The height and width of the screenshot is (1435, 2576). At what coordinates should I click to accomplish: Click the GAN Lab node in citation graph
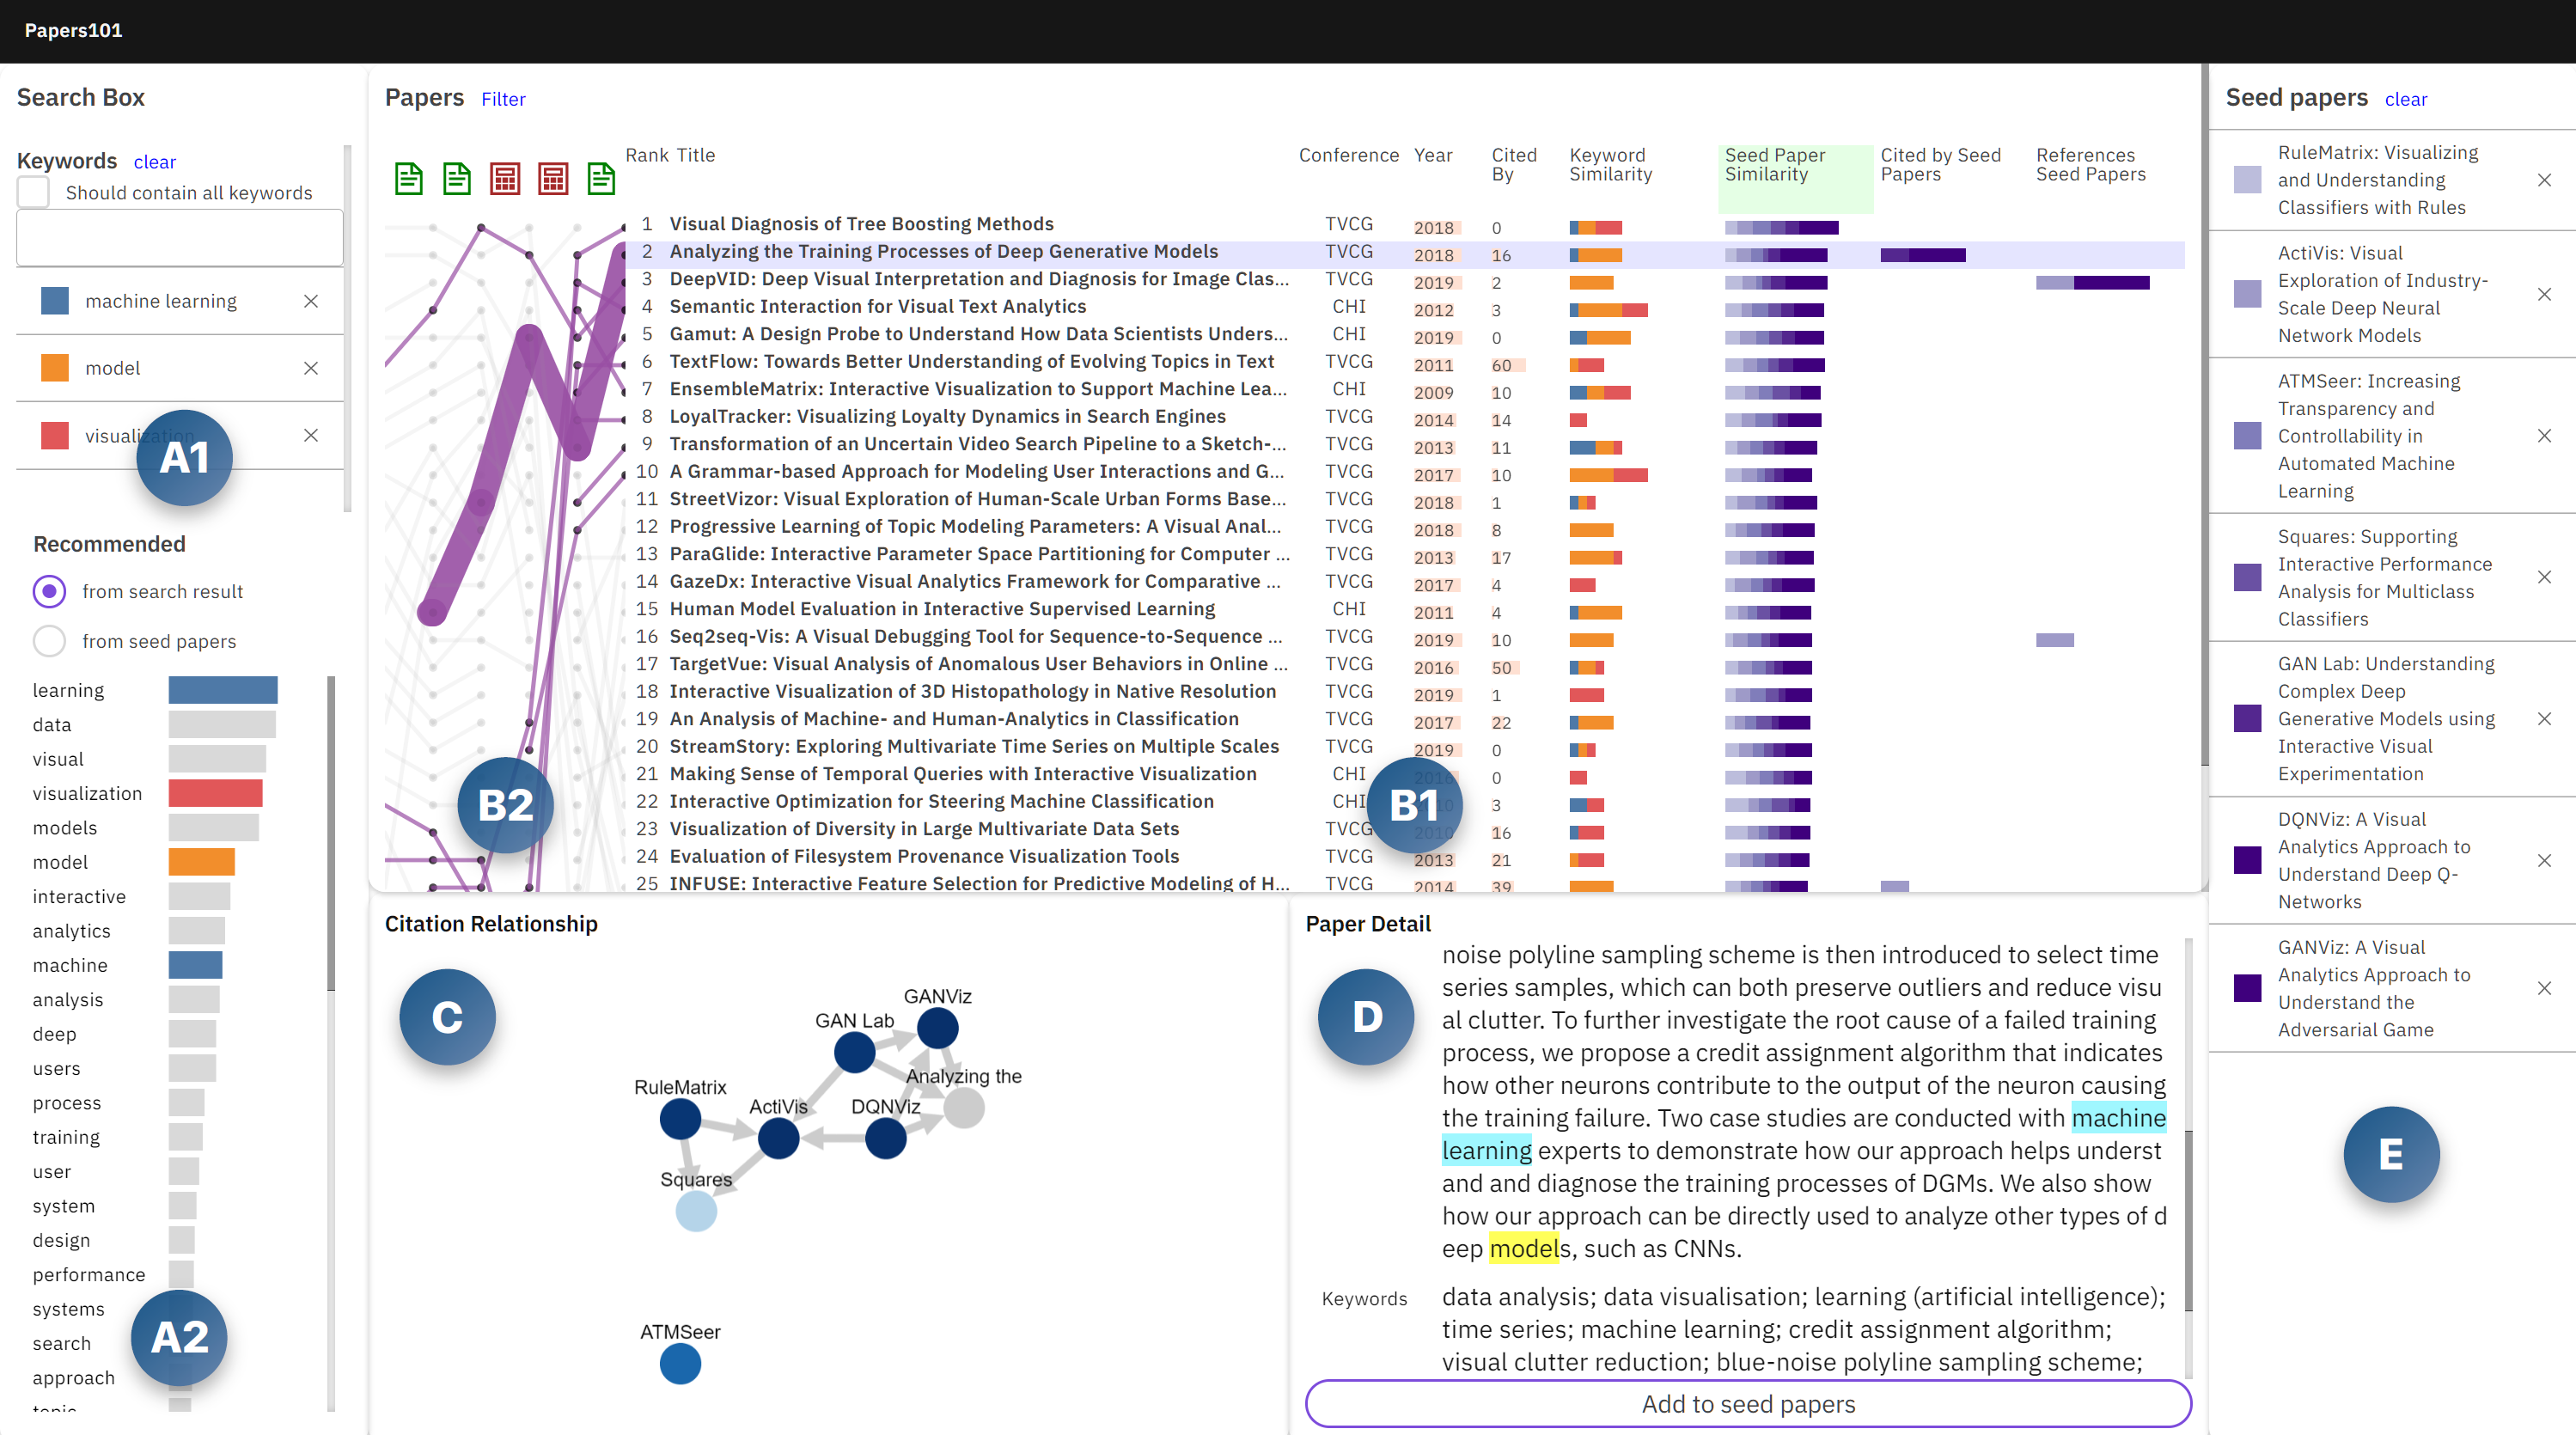click(x=854, y=1052)
